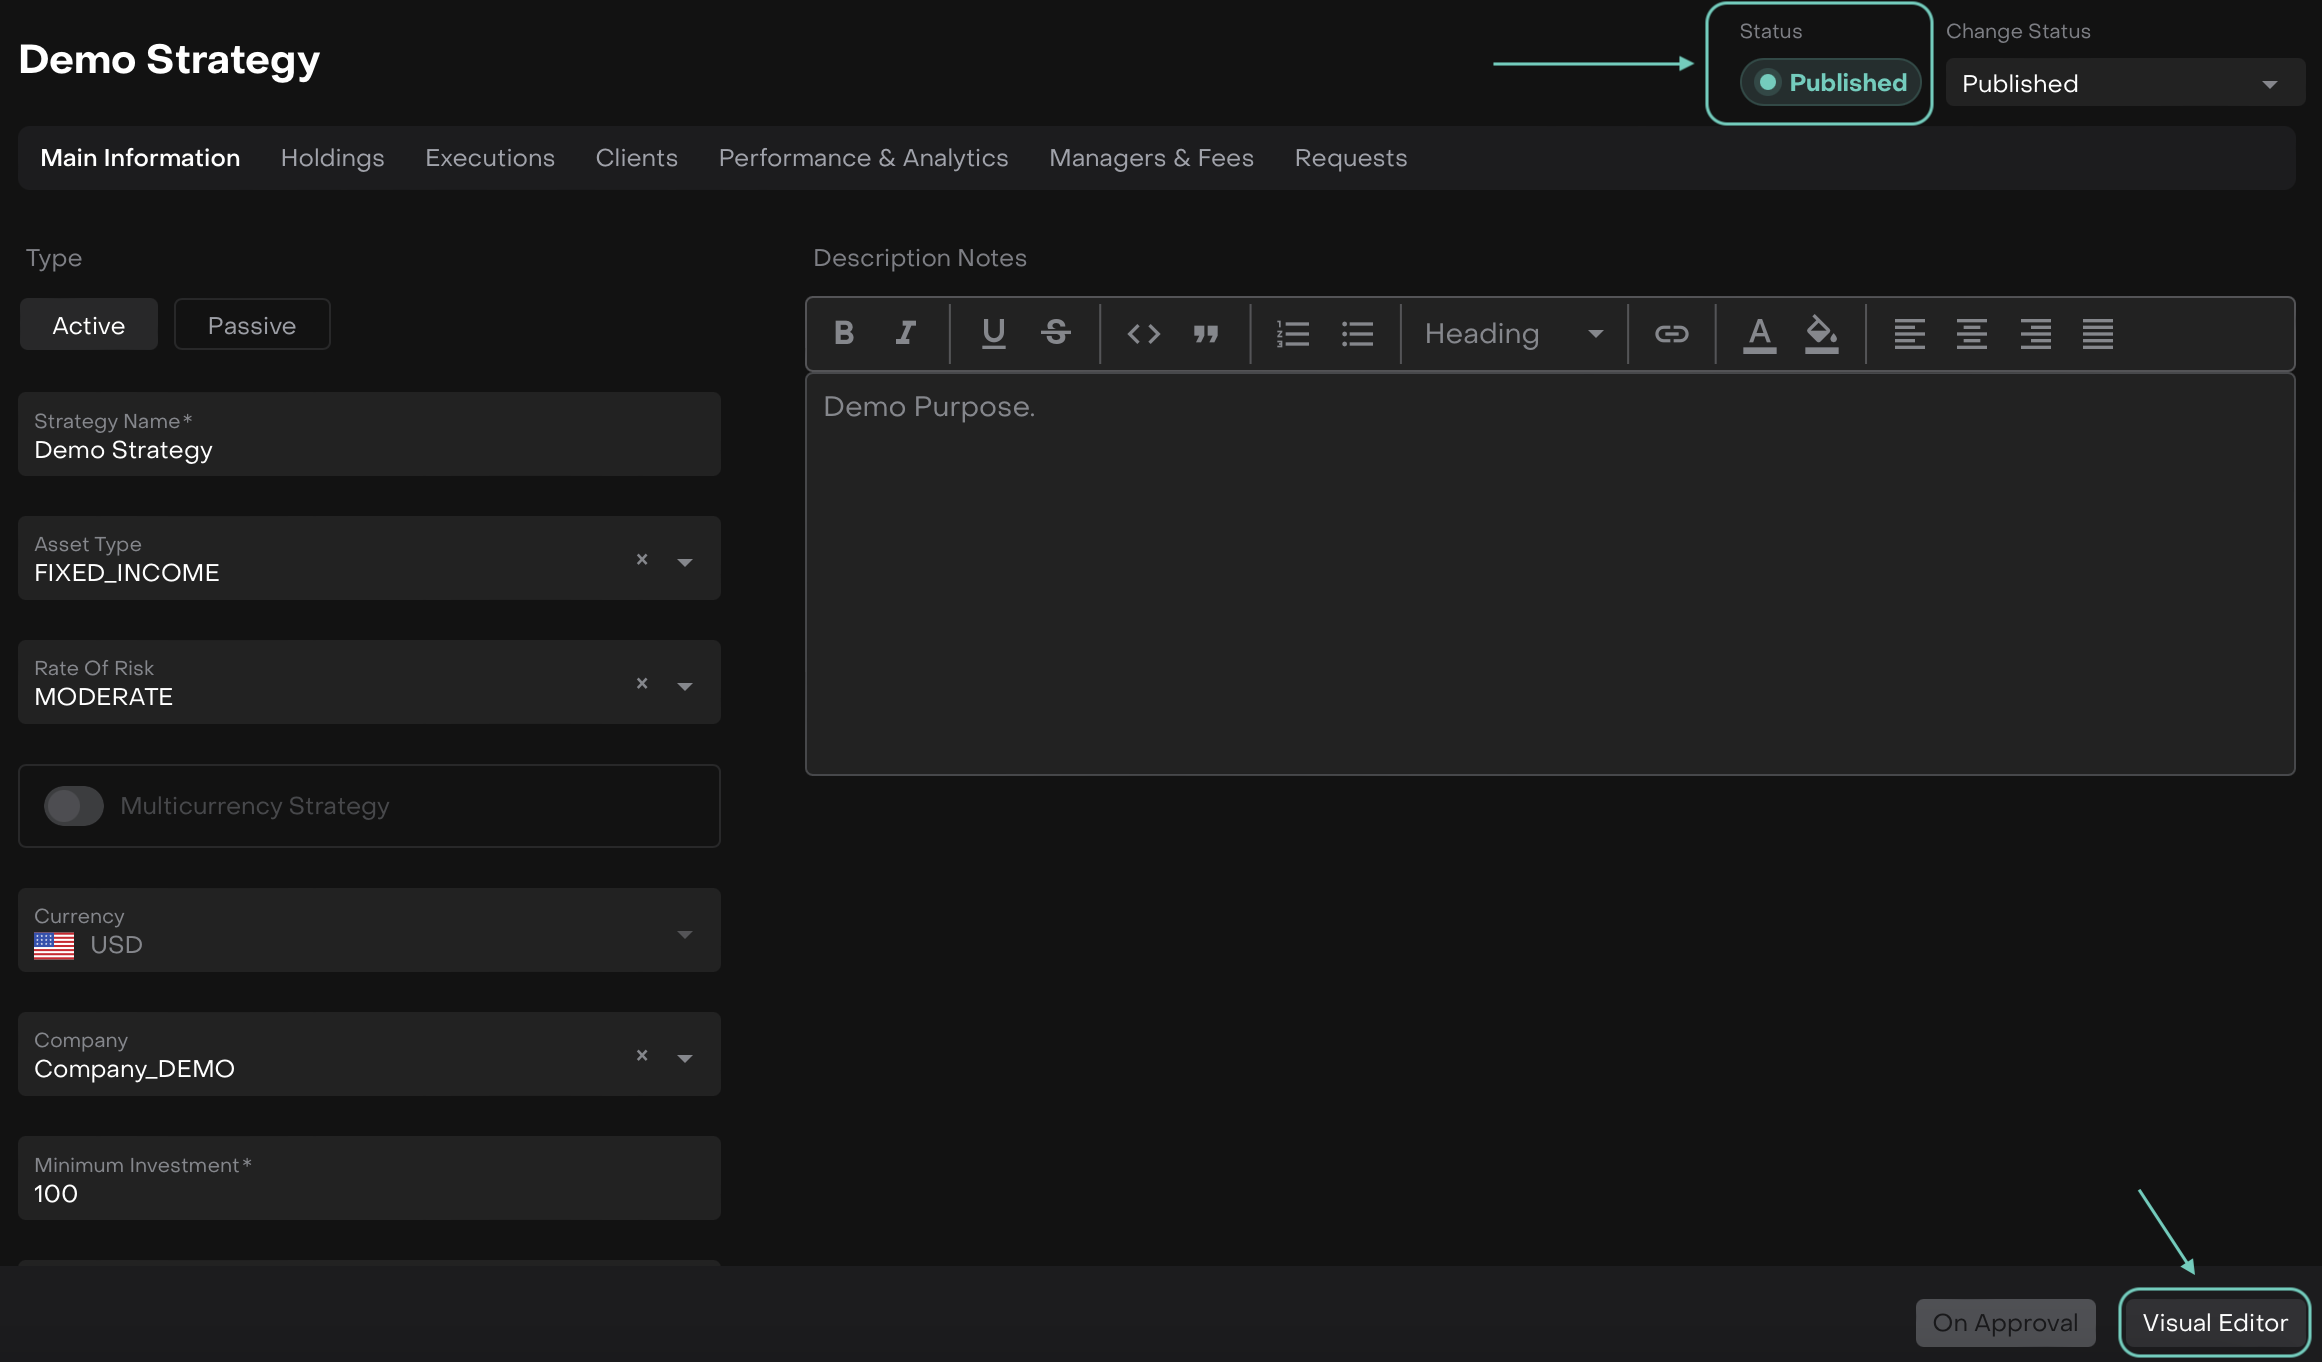
Task: Open the text background fill color picker
Action: click(x=1821, y=333)
